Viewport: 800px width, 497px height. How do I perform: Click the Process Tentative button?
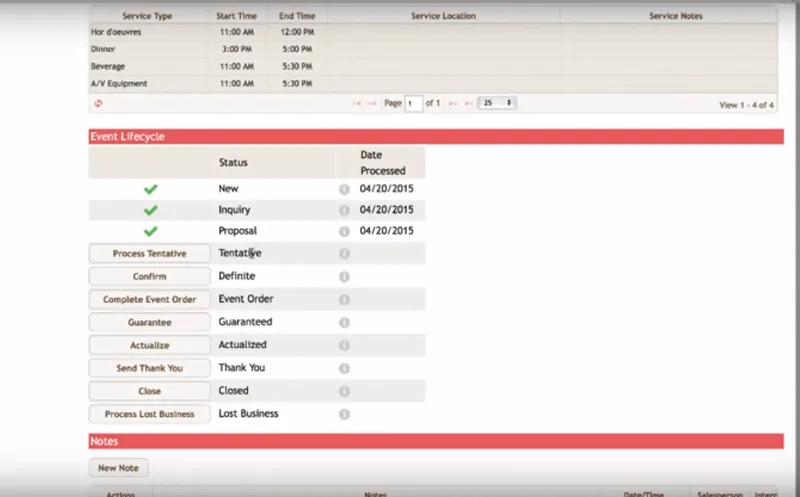click(x=149, y=254)
